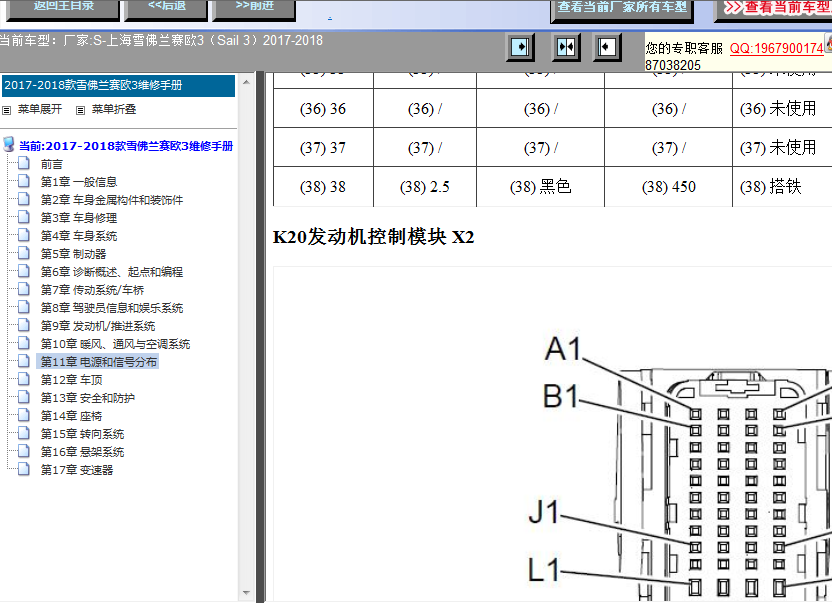Viewport: 832px width, 603px height.
Task: Click the page icon beside 第16章 悬架系统
Action: pos(24,451)
